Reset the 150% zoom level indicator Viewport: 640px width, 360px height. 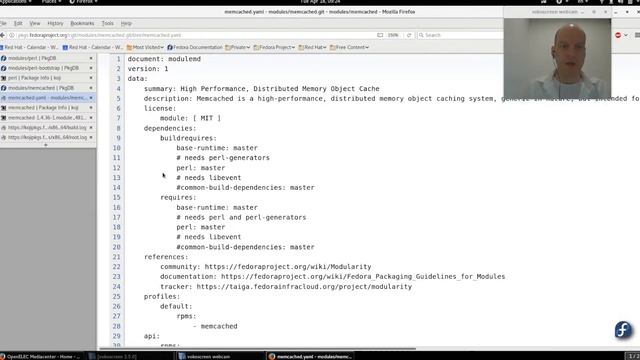click(x=393, y=35)
